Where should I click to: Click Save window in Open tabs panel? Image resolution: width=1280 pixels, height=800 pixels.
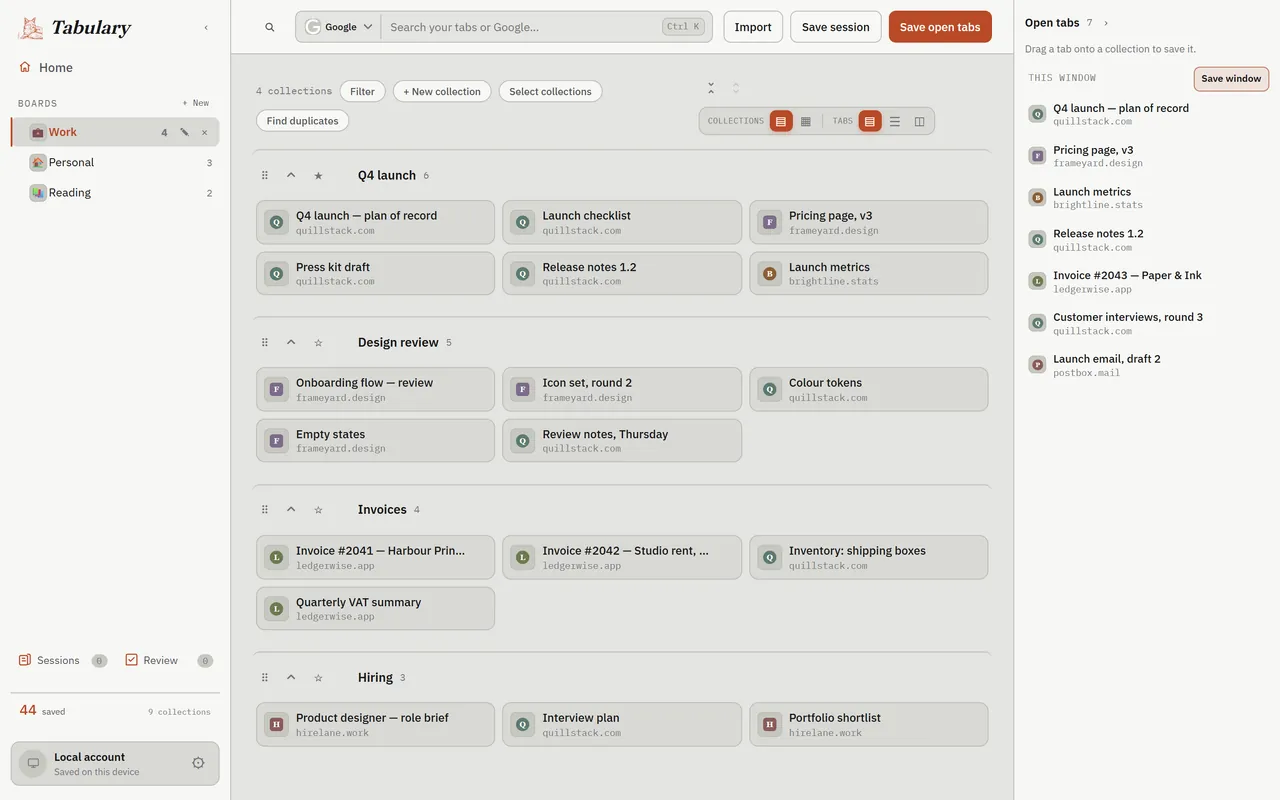[1231, 79]
